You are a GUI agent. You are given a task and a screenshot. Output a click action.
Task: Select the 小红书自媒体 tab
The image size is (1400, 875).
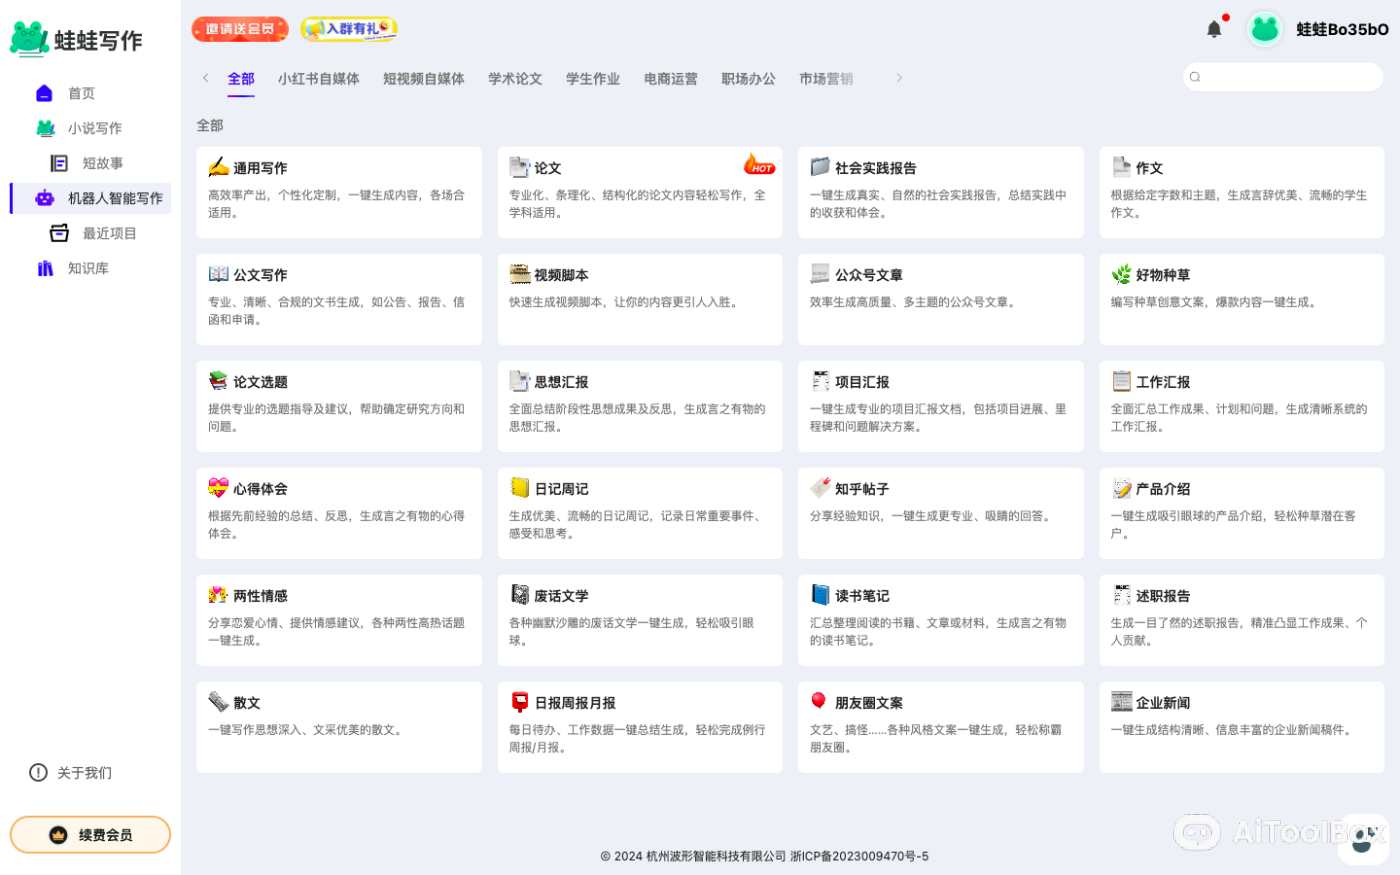coord(318,79)
